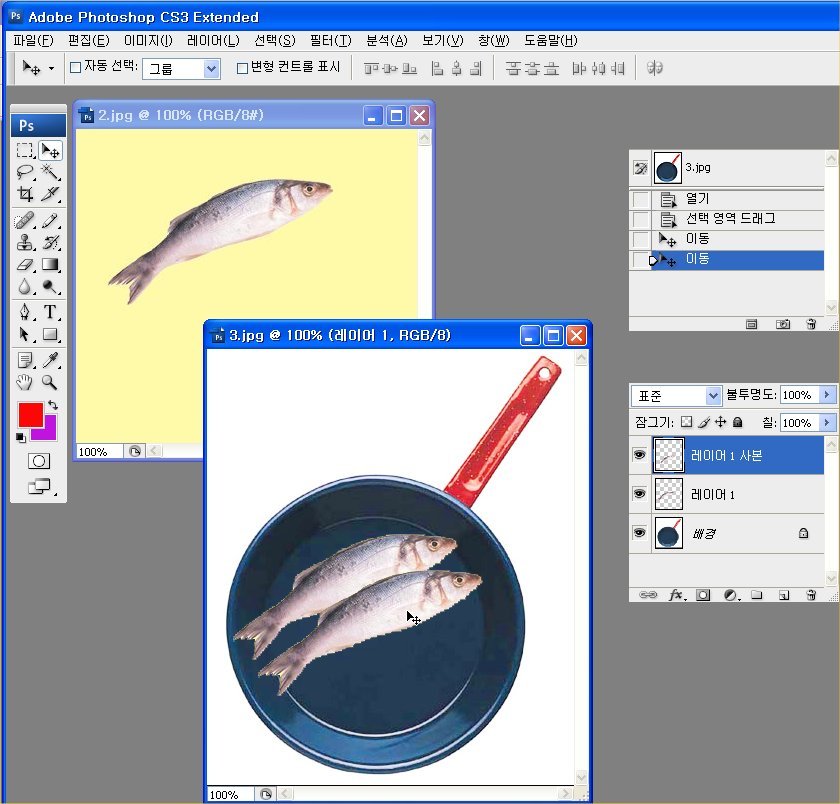Screen dimensions: 840x804
Task: Open the 필터(T) menu
Action: tap(330, 41)
